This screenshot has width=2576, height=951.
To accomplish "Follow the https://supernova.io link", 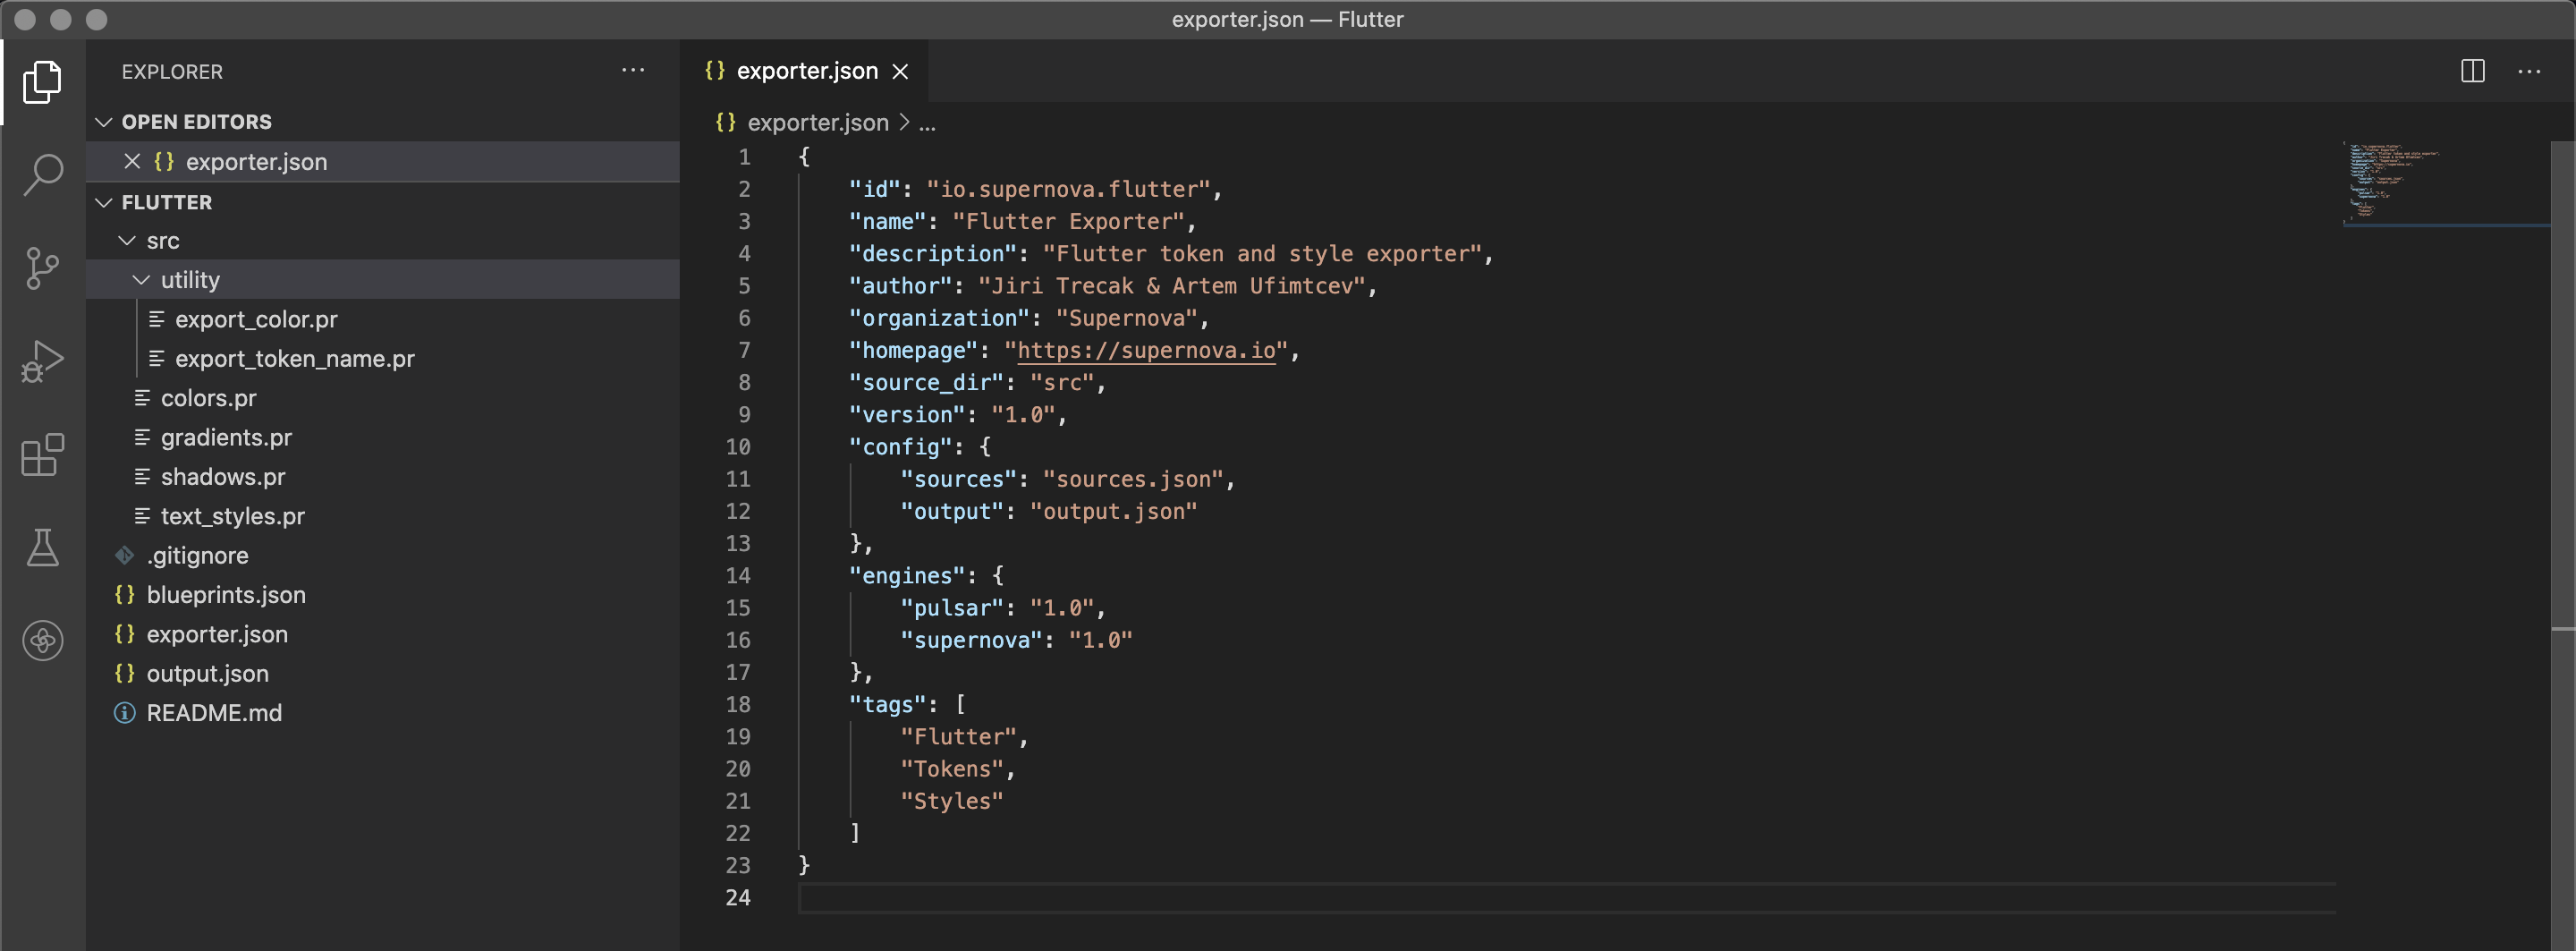I will click(x=1146, y=350).
